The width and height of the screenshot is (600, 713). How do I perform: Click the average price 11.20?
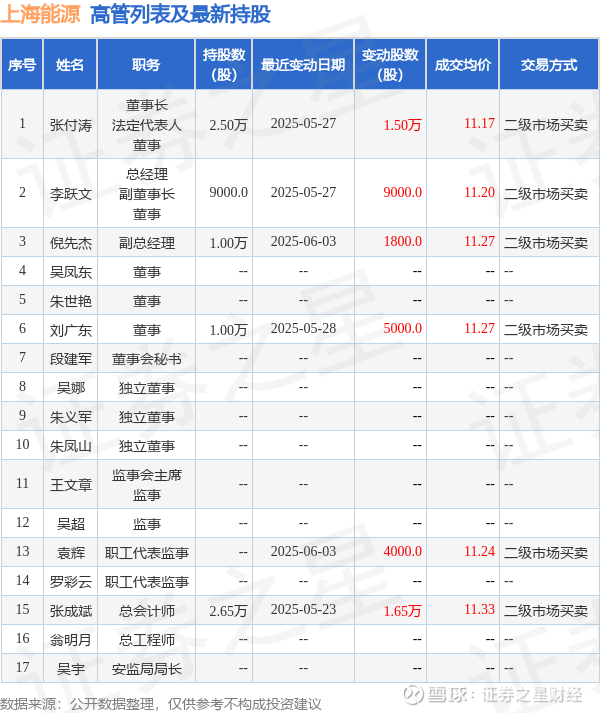[x=479, y=193]
